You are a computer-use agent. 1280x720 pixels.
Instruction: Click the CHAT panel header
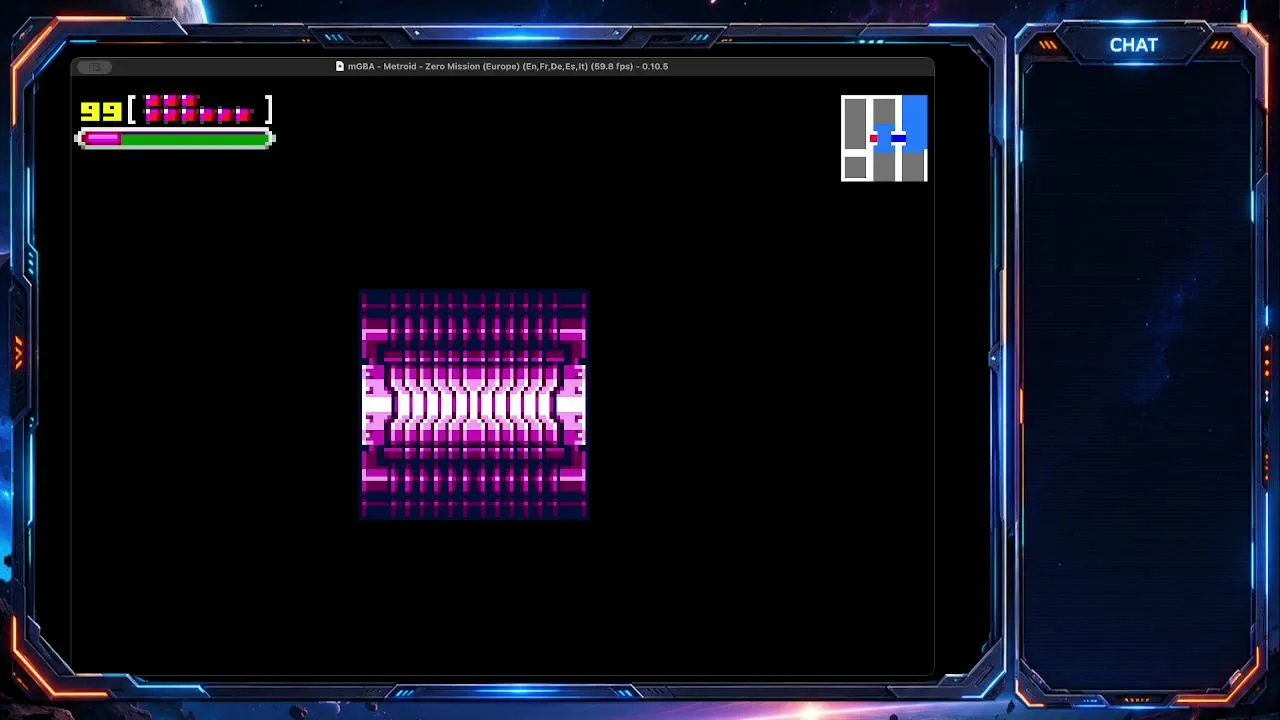pyautogui.click(x=1134, y=45)
